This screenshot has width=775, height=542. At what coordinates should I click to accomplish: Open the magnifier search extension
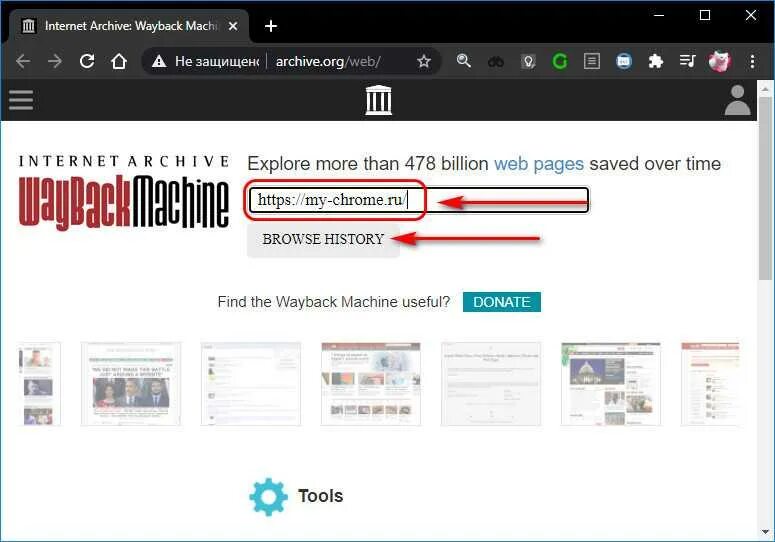464,61
